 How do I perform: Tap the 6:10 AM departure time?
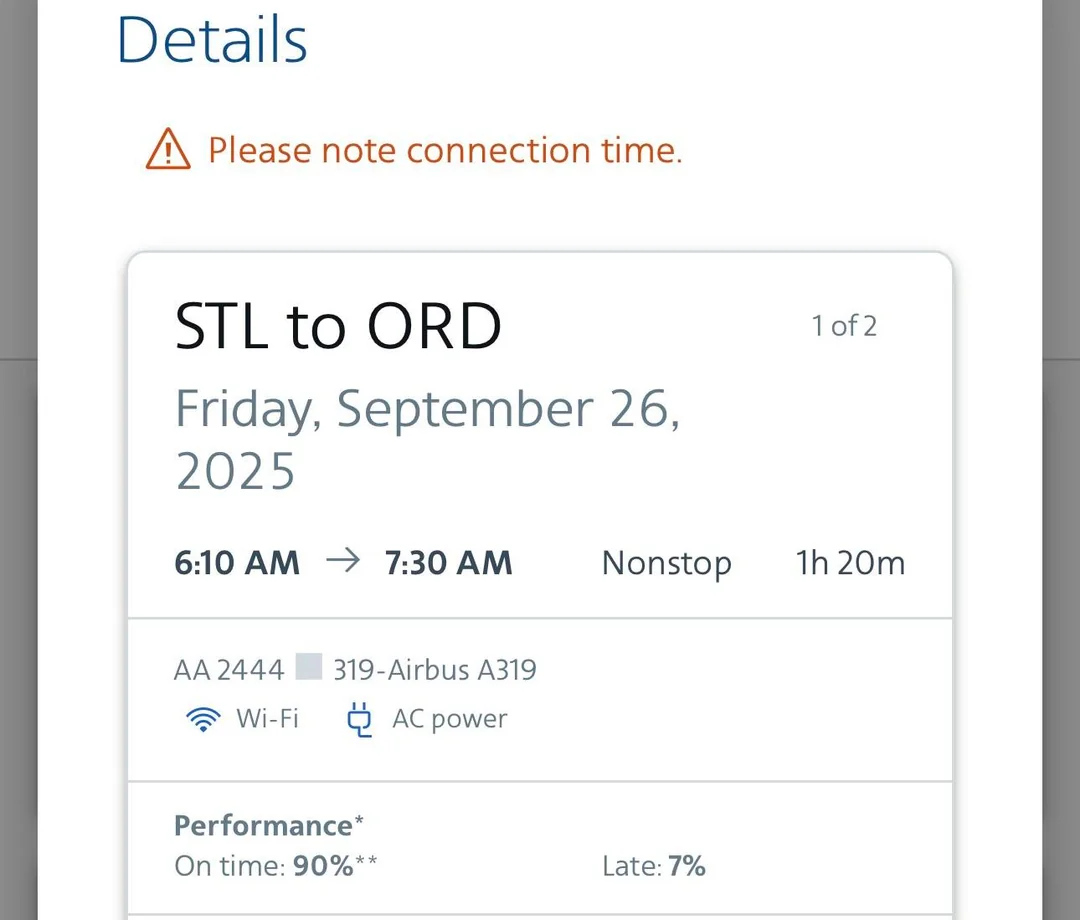[x=237, y=563]
